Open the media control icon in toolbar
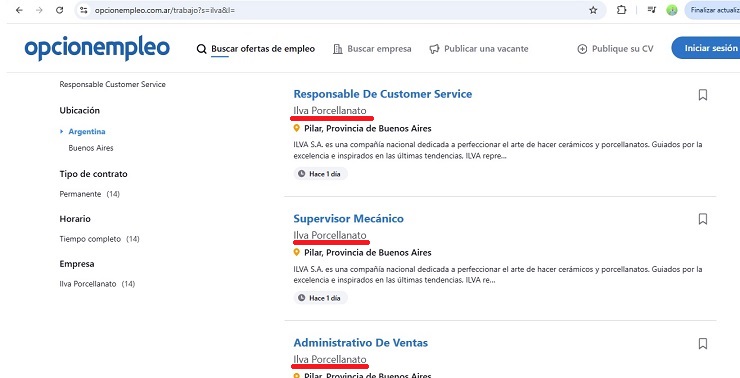Viewport: 740px width, 378px height. [x=652, y=10]
